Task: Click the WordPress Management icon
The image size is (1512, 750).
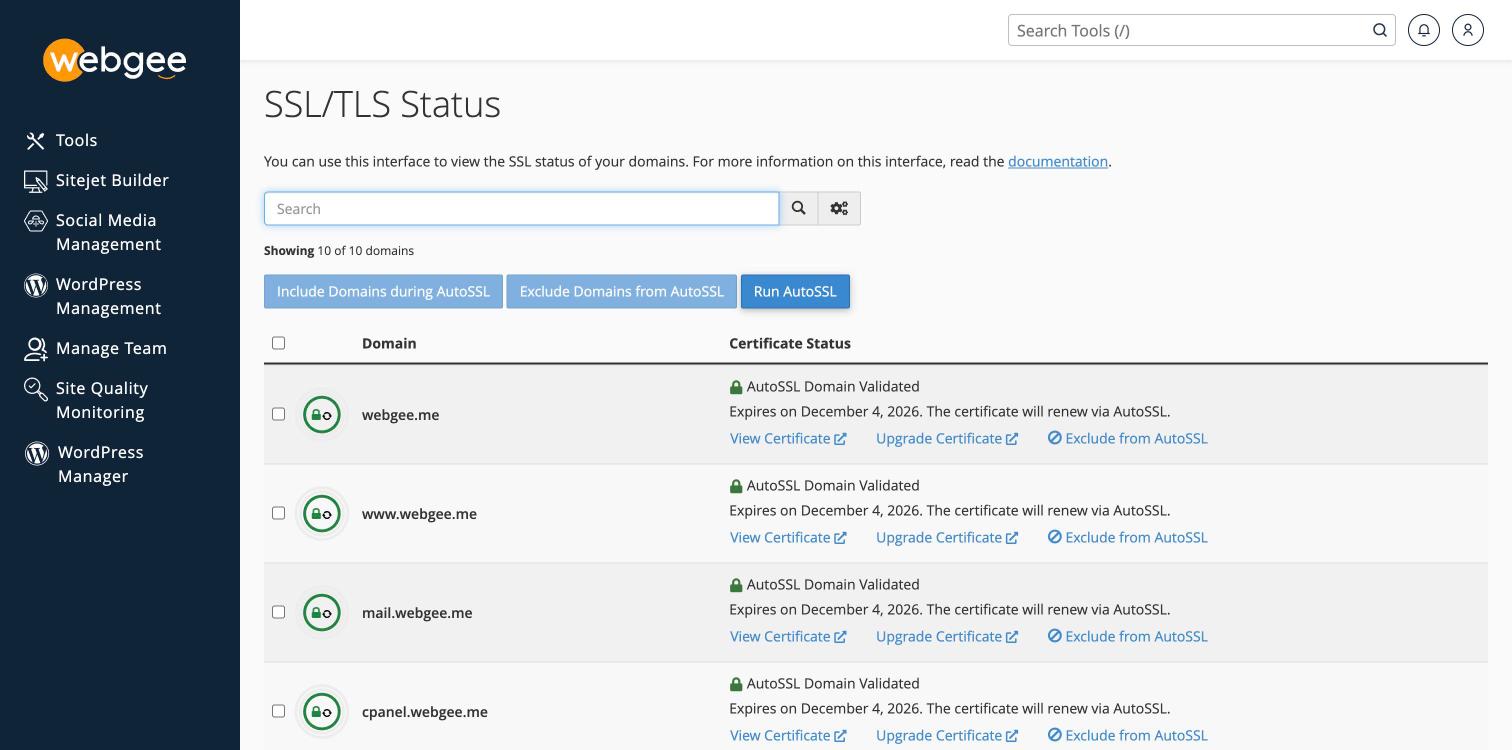Action: tap(36, 285)
